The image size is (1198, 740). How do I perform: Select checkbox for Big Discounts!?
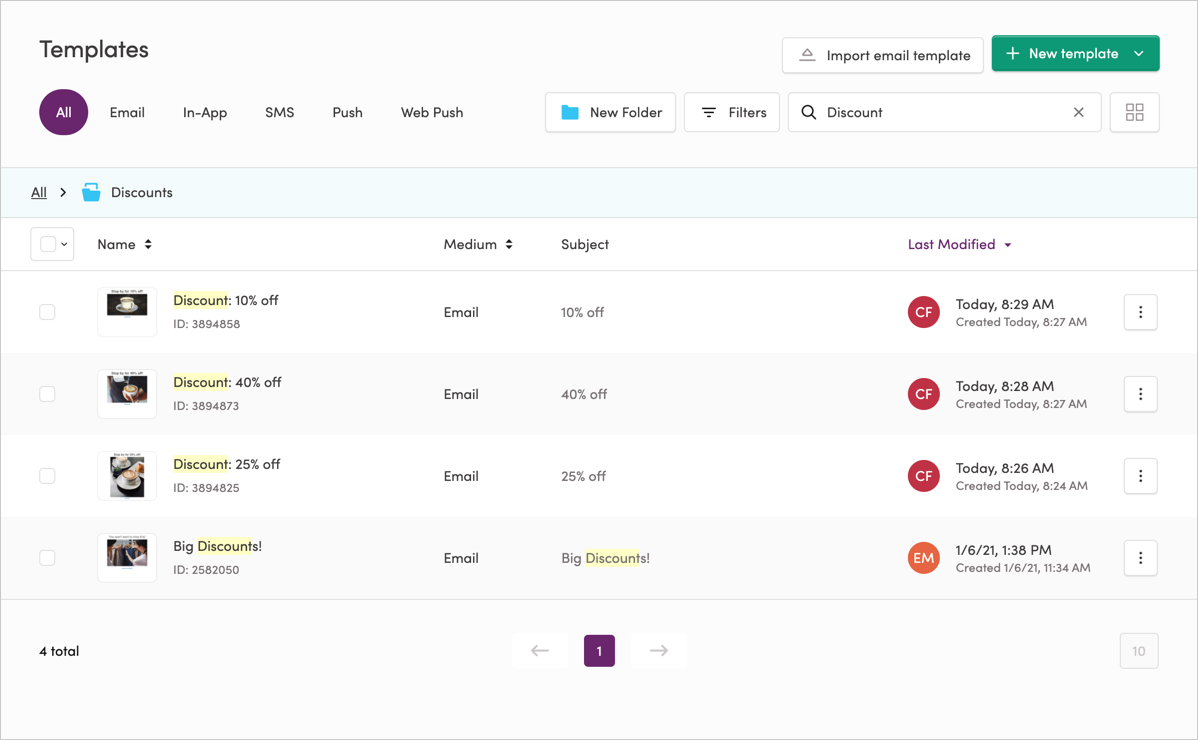(x=47, y=558)
